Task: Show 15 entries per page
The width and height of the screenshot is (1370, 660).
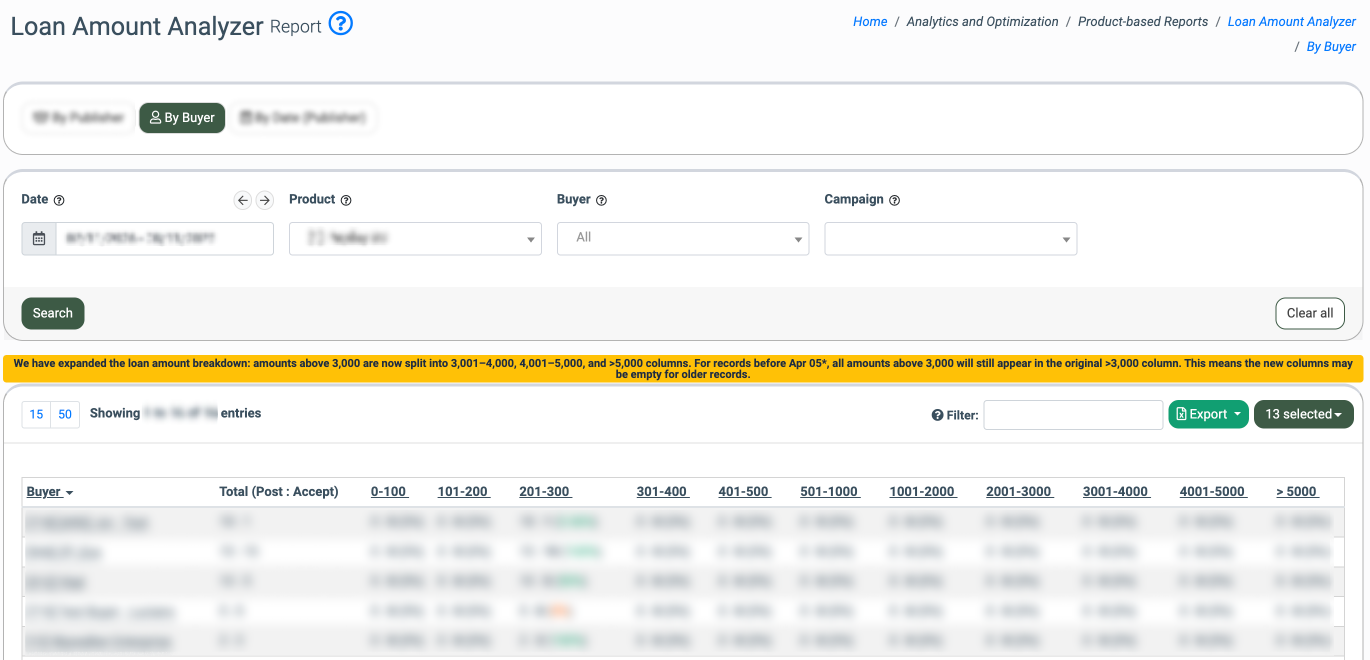Action: (36, 414)
